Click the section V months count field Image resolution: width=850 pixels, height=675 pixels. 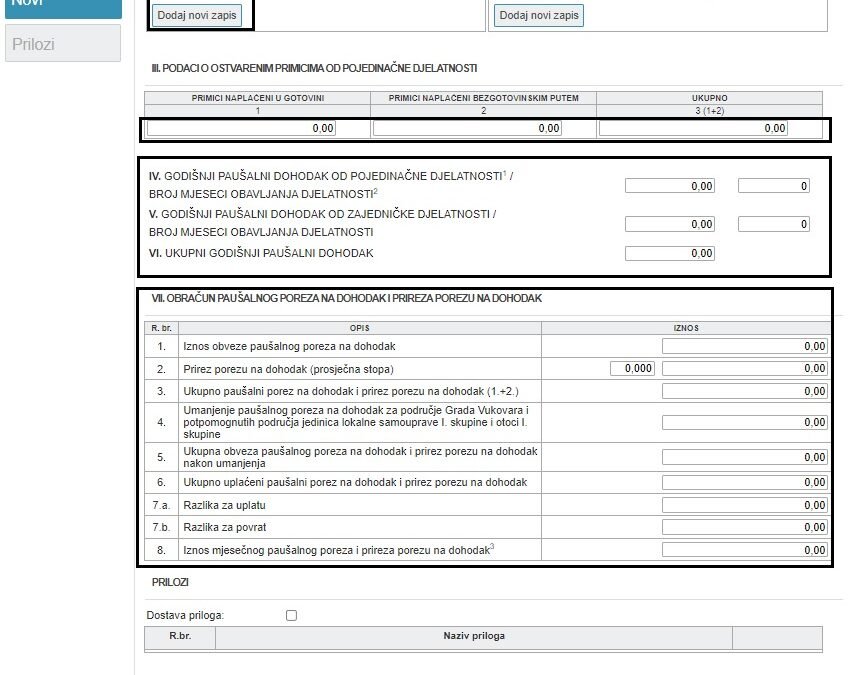[773, 224]
